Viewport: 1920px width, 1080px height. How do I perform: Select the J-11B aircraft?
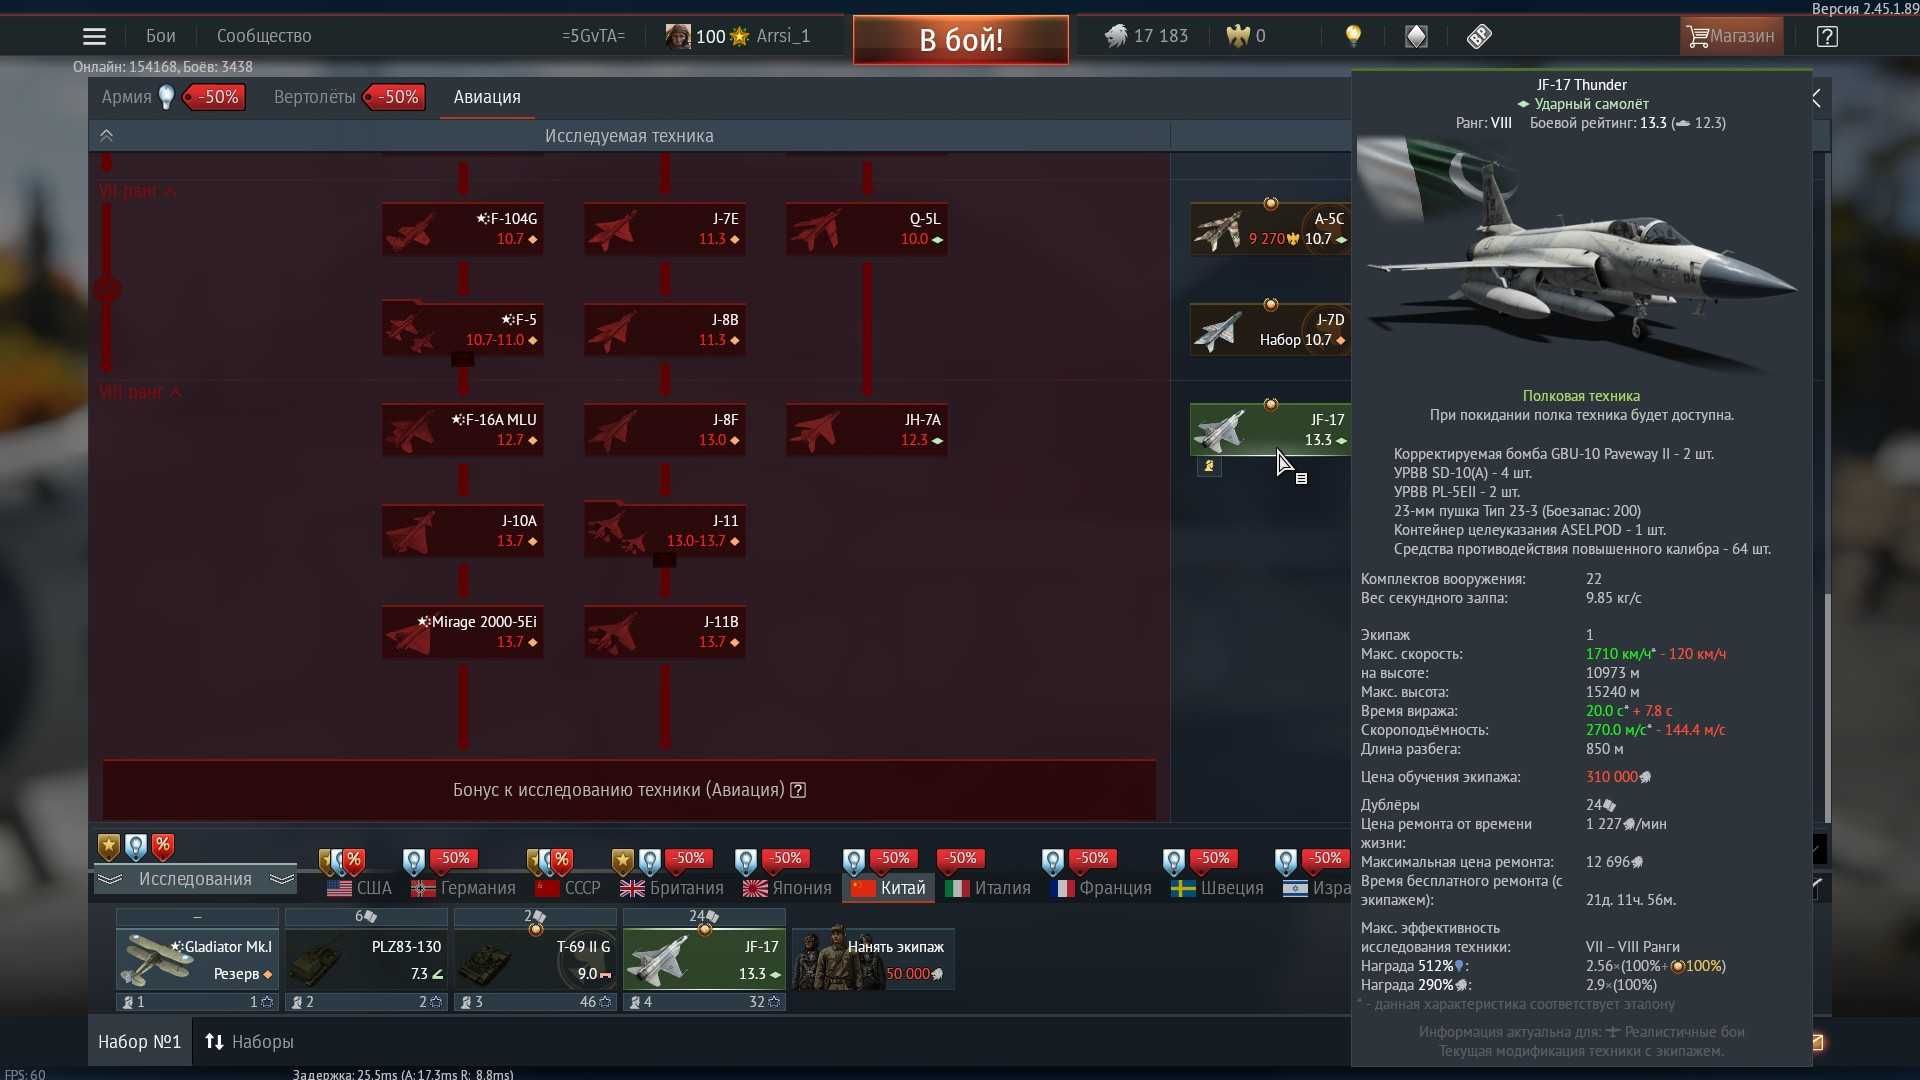(665, 632)
